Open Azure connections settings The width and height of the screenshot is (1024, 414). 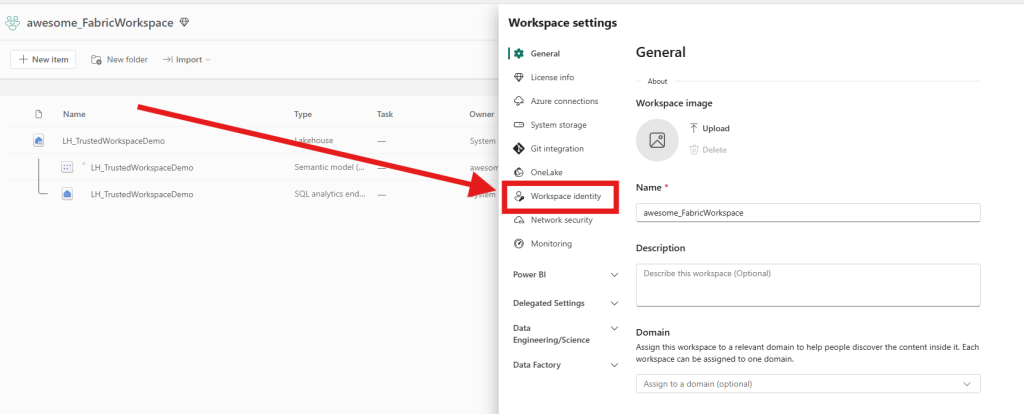point(563,101)
